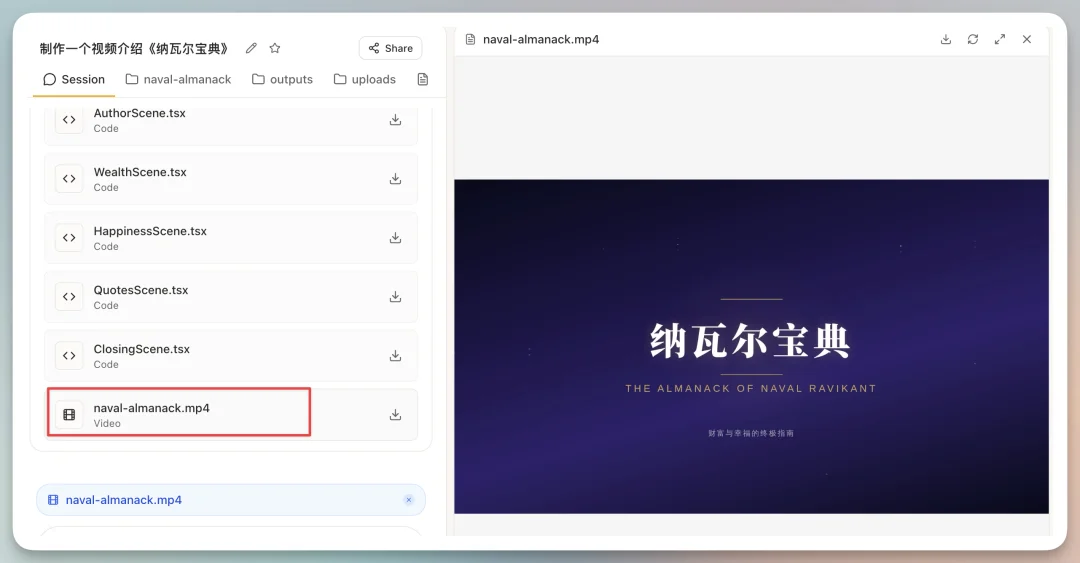Select the ClosingScene.tsx file name

142,349
